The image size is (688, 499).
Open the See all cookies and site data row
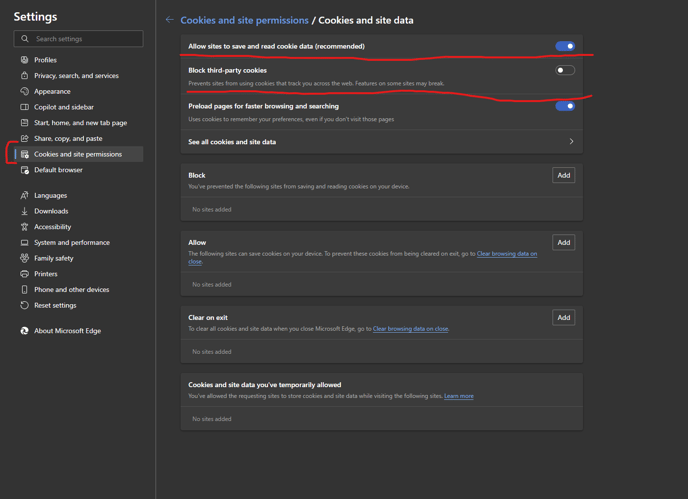382,141
